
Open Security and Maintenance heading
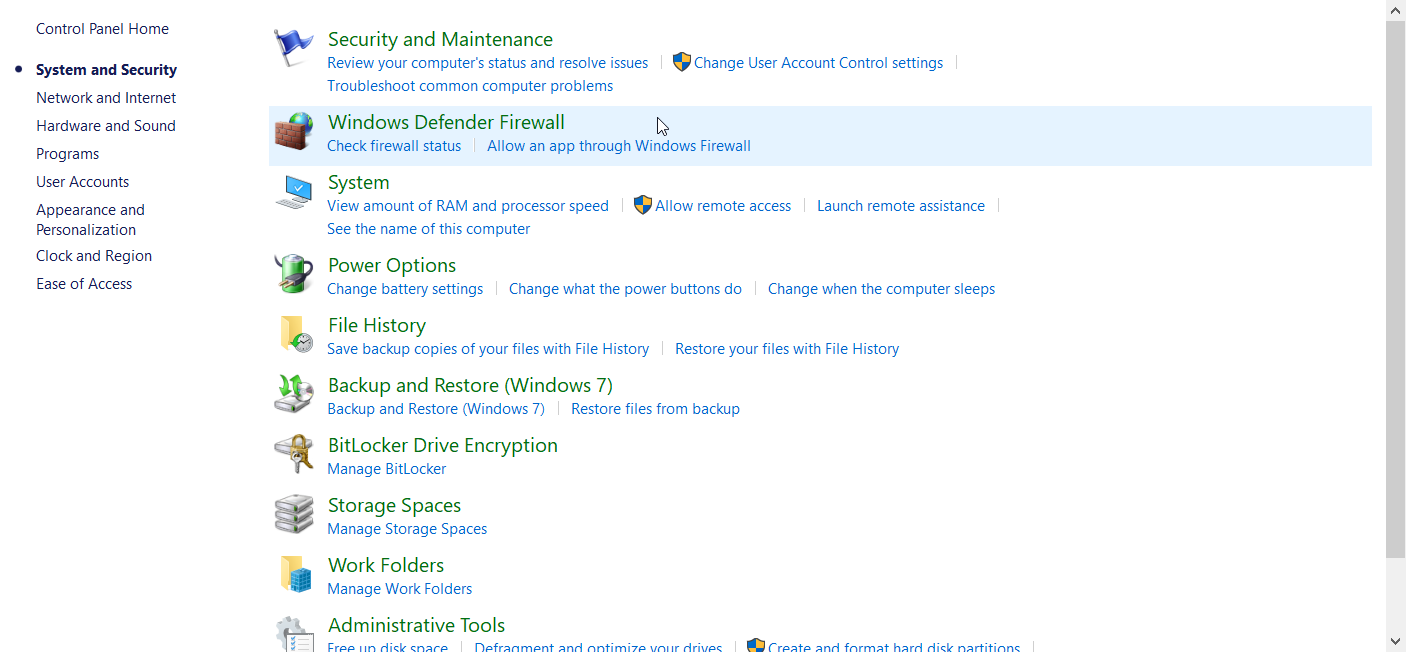point(440,39)
